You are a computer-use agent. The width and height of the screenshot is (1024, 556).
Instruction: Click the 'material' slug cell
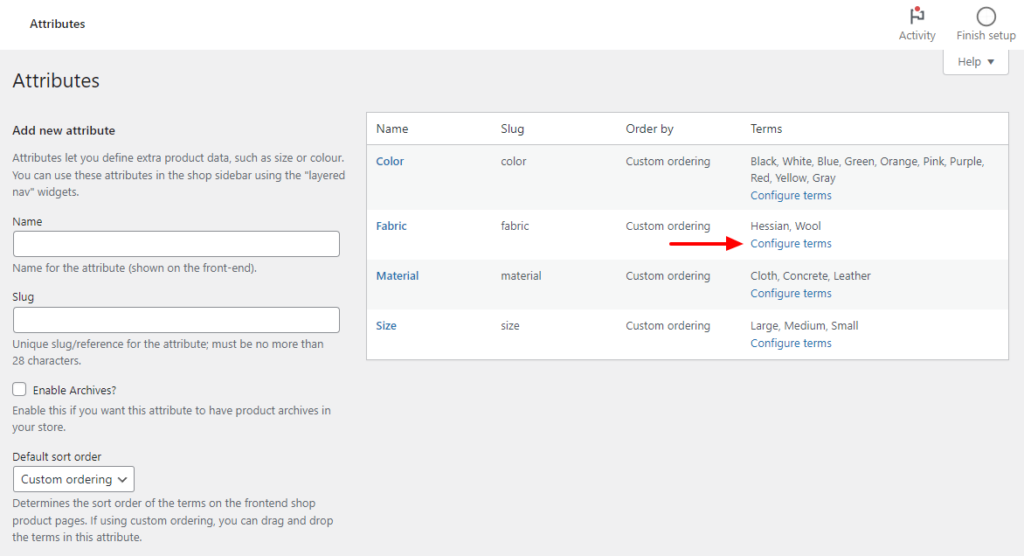pyautogui.click(x=521, y=276)
